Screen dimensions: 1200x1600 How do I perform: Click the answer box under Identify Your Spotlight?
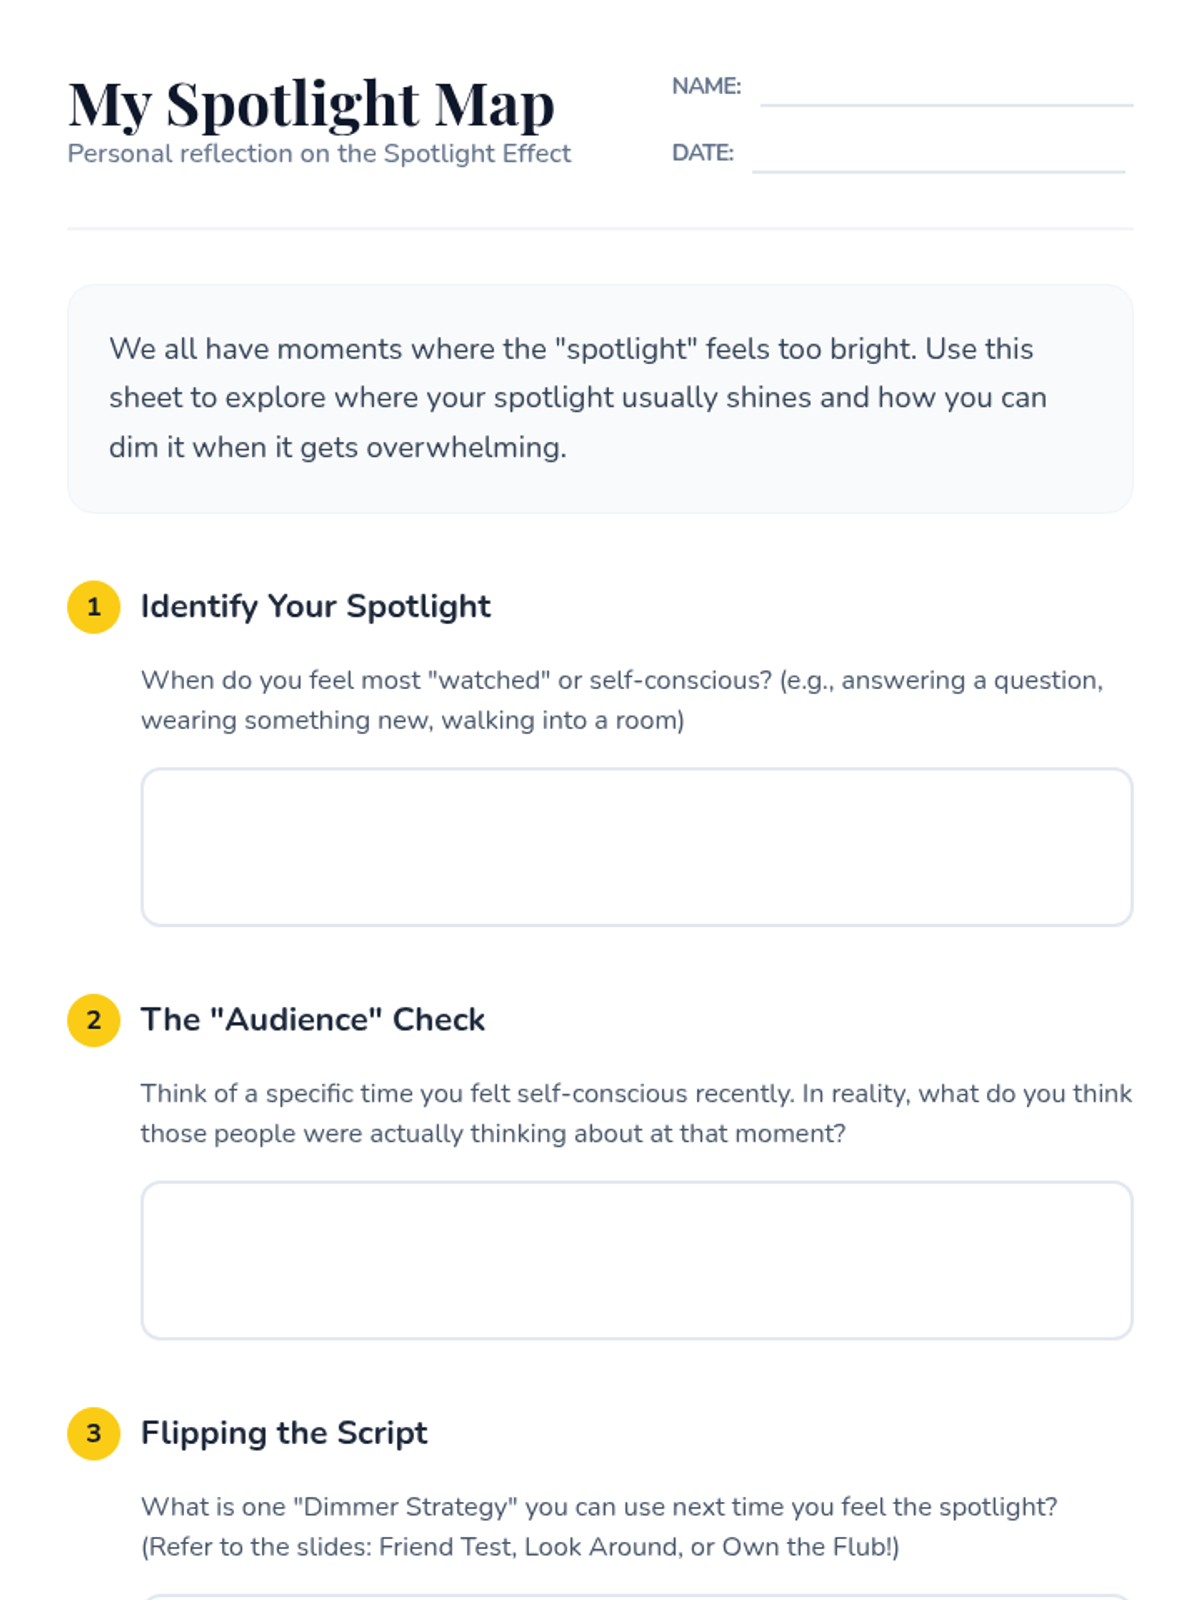(636, 847)
